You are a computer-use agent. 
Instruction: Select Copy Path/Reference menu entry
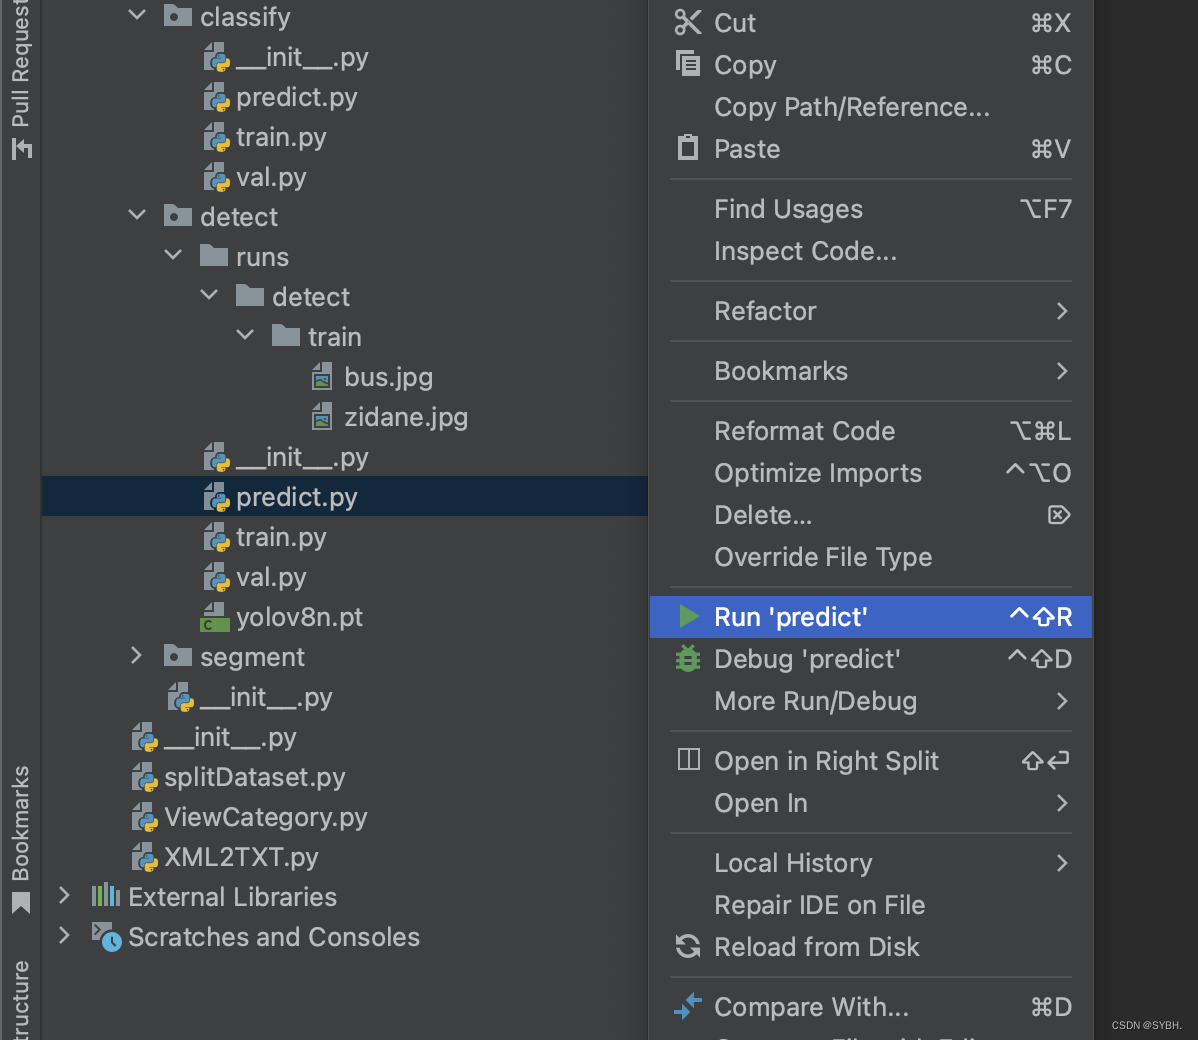pos(851,107)
